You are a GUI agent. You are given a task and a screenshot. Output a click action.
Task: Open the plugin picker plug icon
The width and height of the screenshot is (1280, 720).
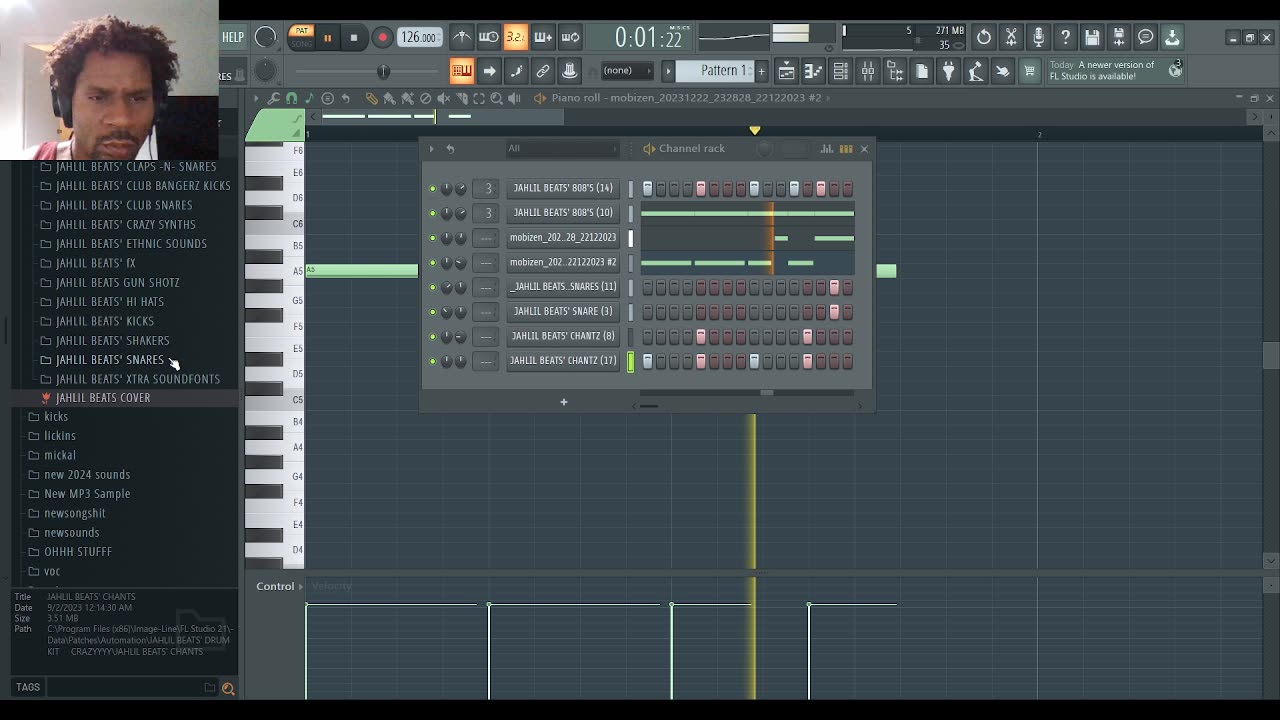pyautogui.click(x=949, y=71)
